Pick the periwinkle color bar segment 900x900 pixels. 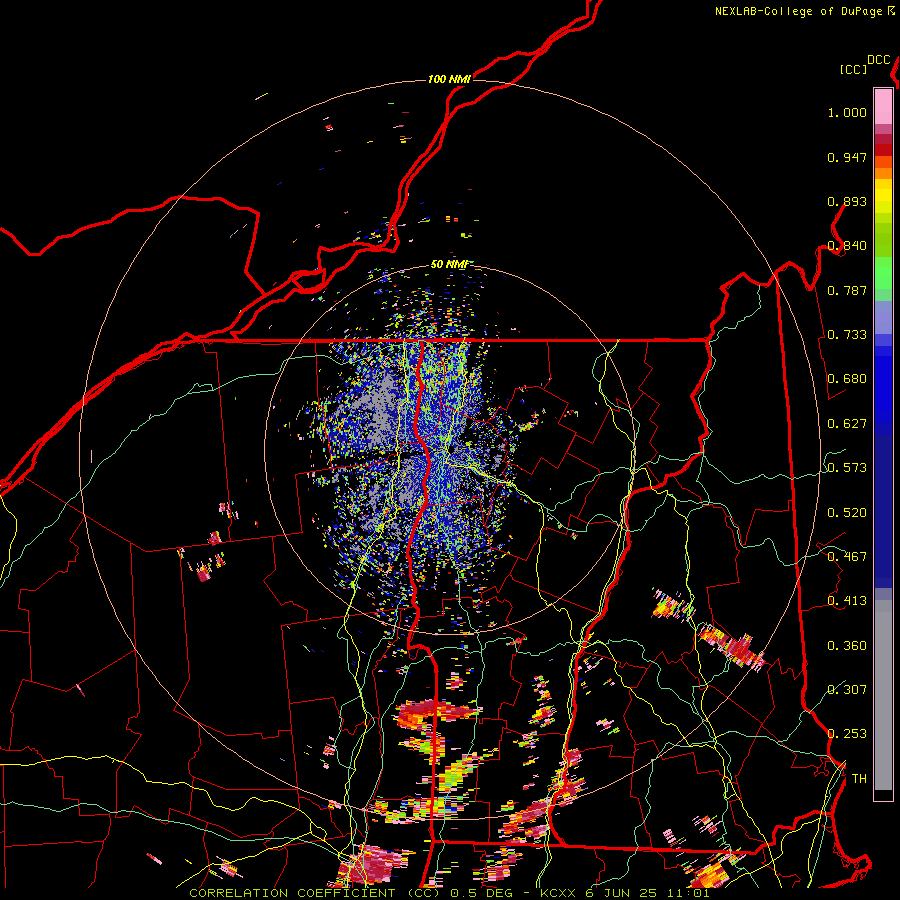[x=883, y=317]
